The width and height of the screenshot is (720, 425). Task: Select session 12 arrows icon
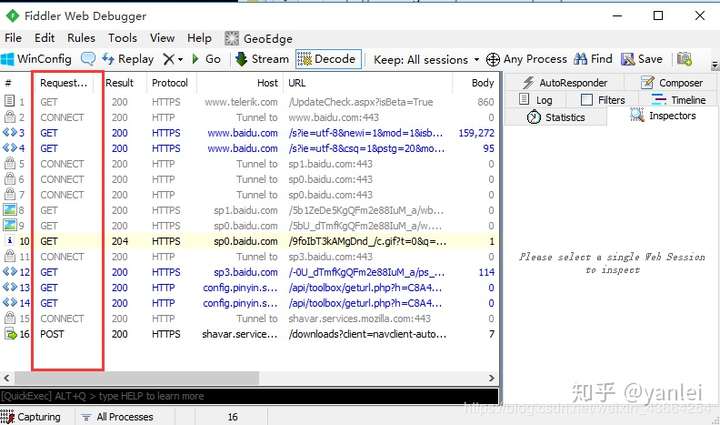10,272
